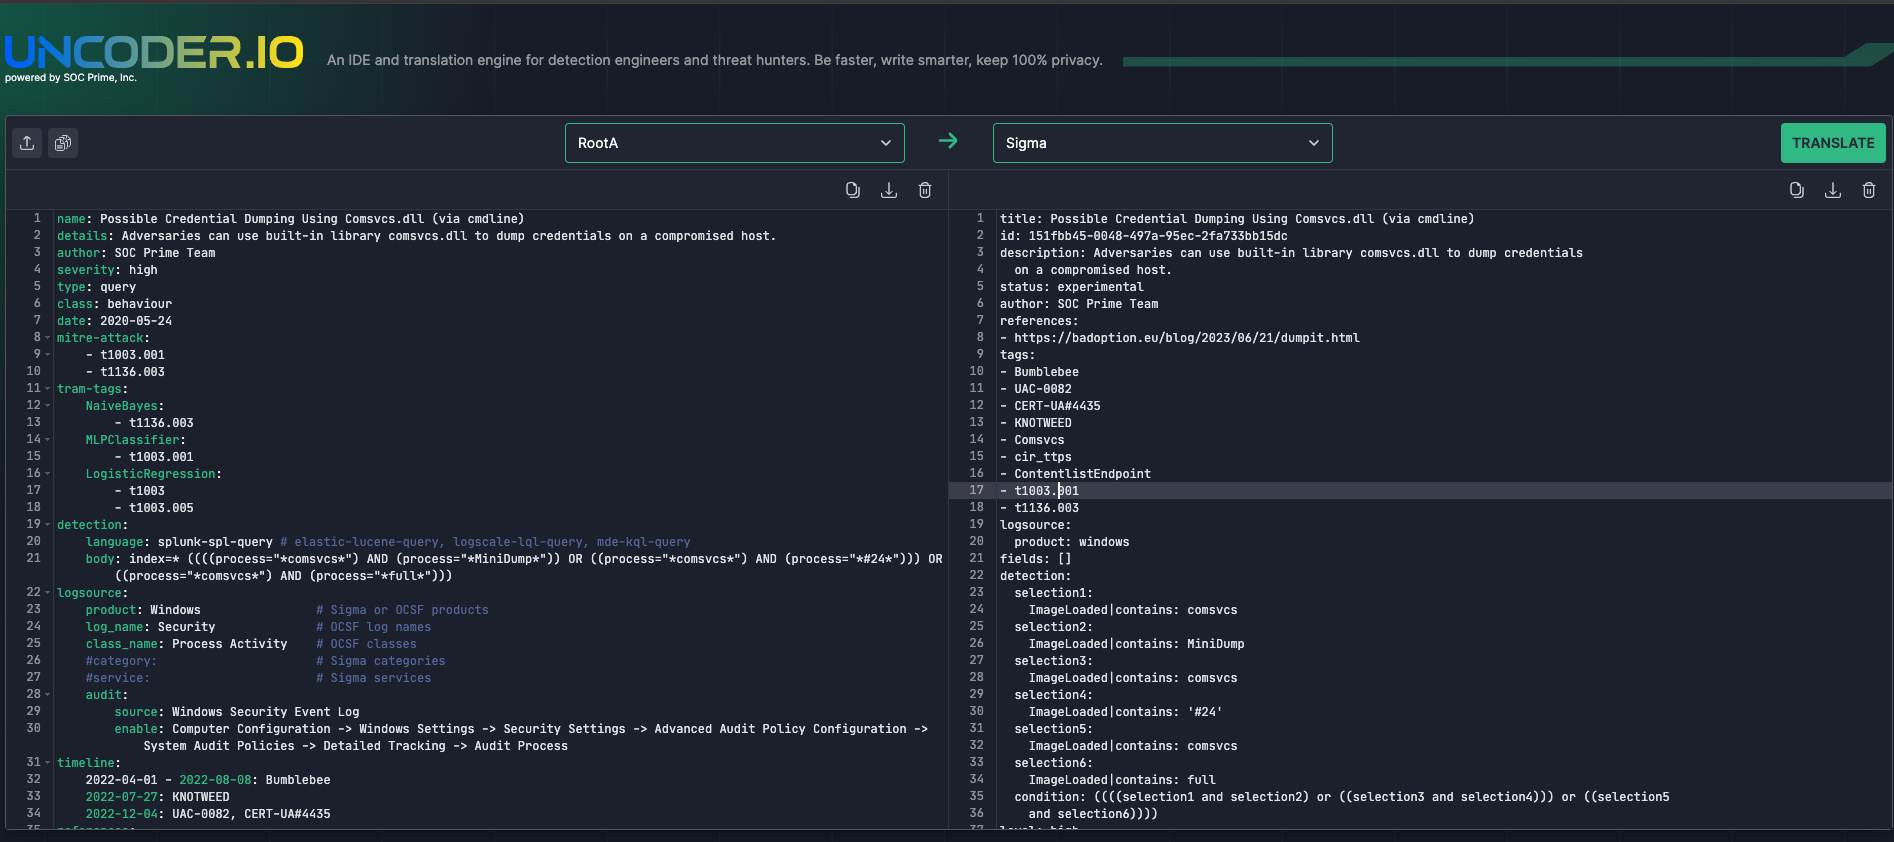Download the Sigma output rule

[1832, 190]
